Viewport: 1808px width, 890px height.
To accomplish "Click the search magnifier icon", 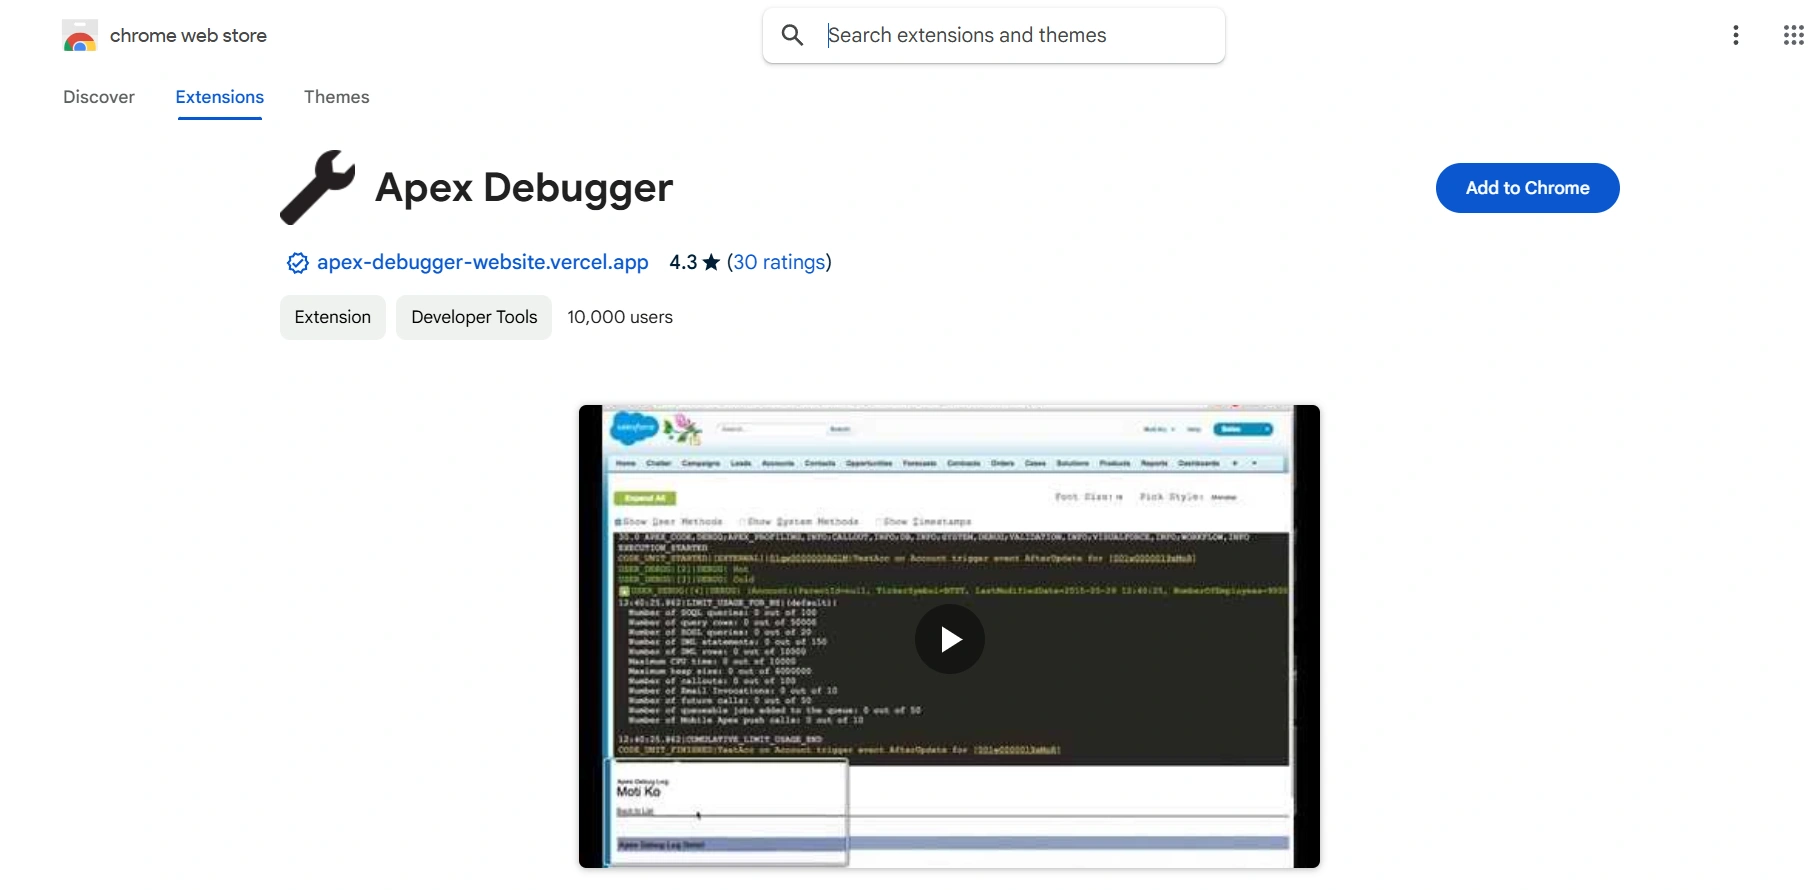I will point(793,35).
